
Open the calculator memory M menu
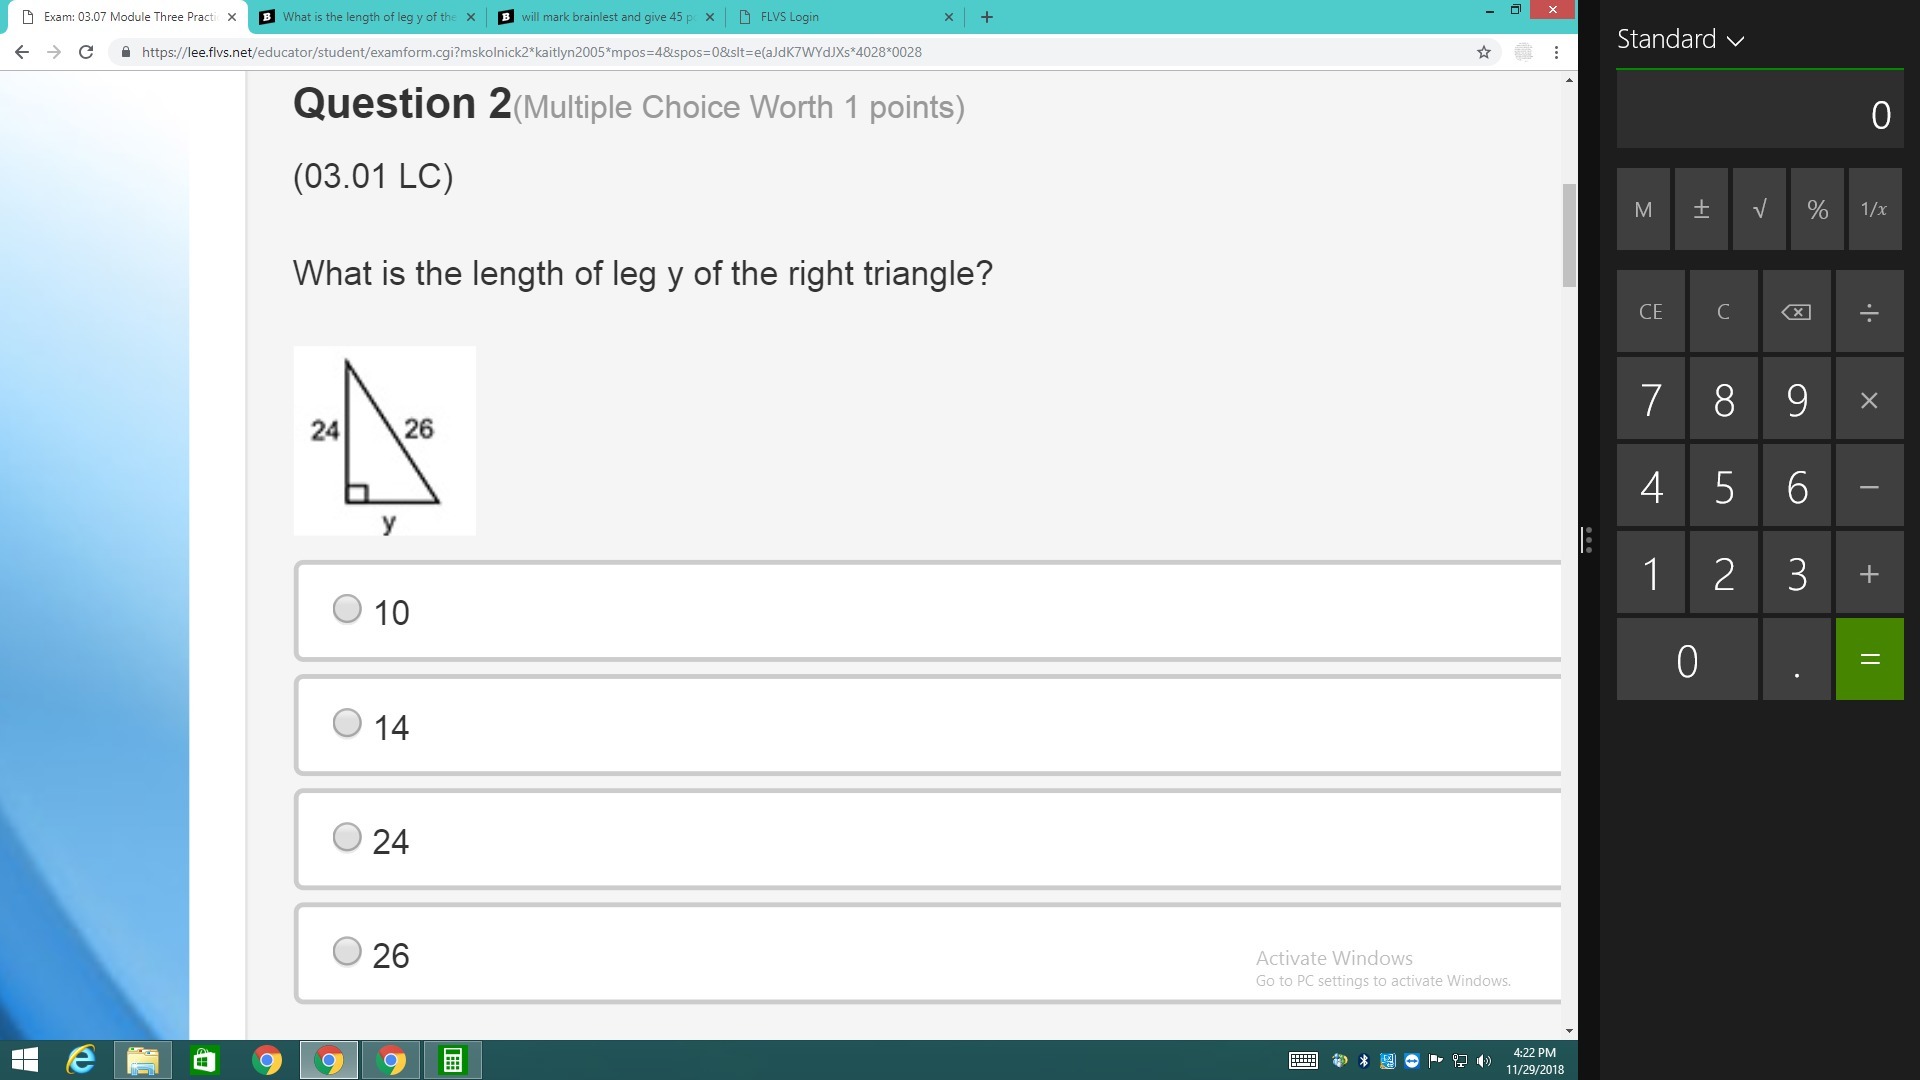pyautogui.click(x=1643, y=209)
